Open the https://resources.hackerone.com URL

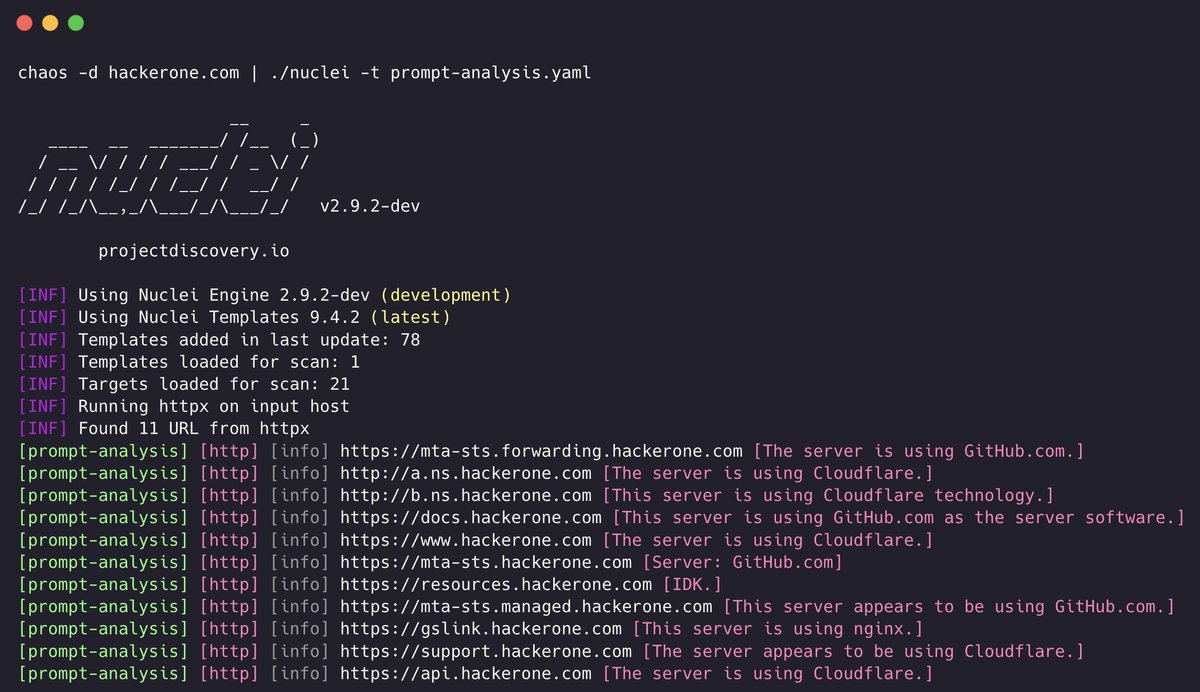pos(496,584)
